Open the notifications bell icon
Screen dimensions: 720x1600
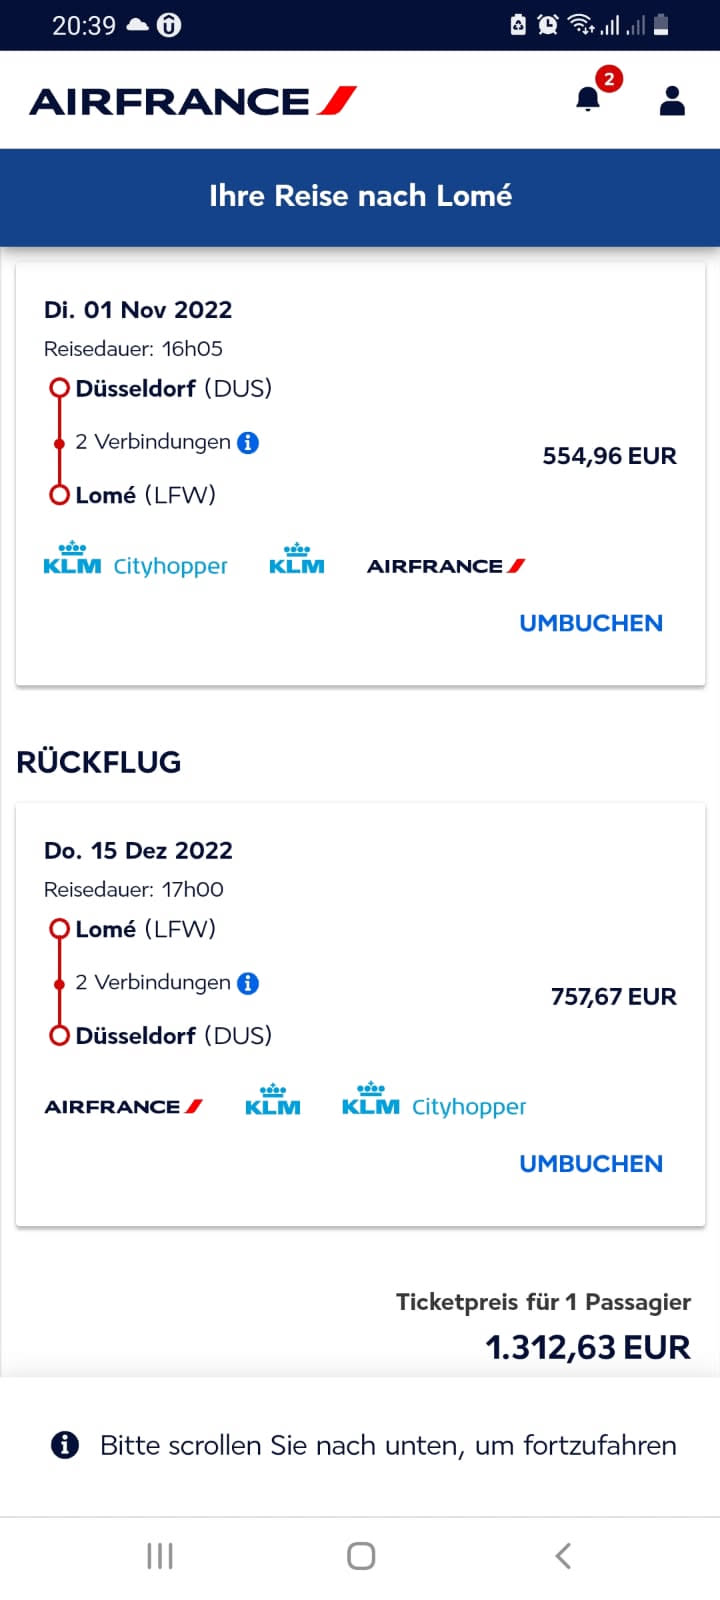pos(588,99)
